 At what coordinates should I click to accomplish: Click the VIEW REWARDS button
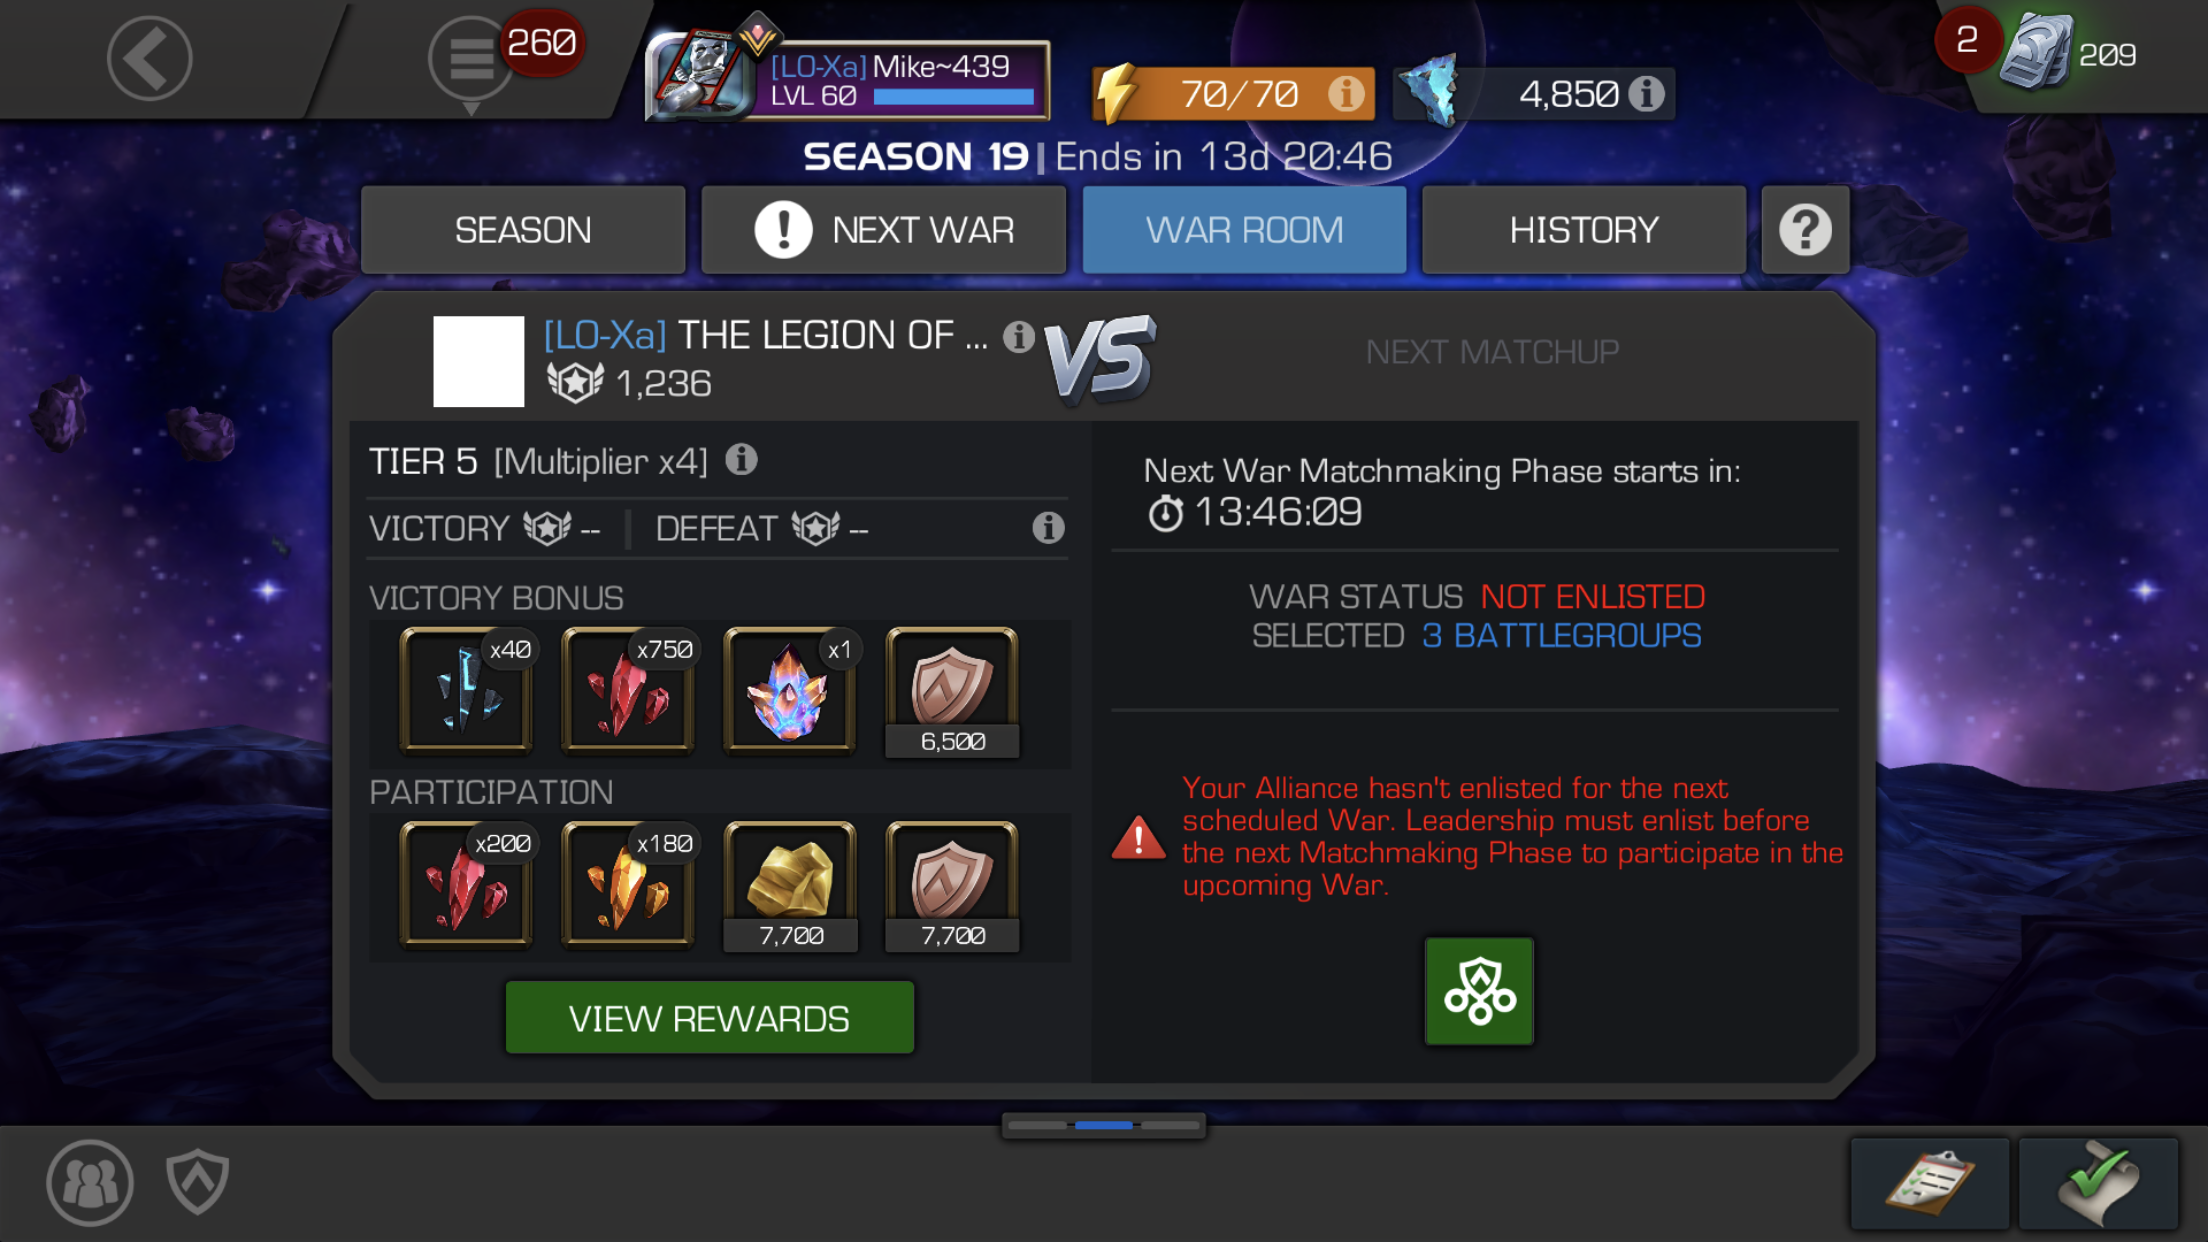[x=710, y=1018]
